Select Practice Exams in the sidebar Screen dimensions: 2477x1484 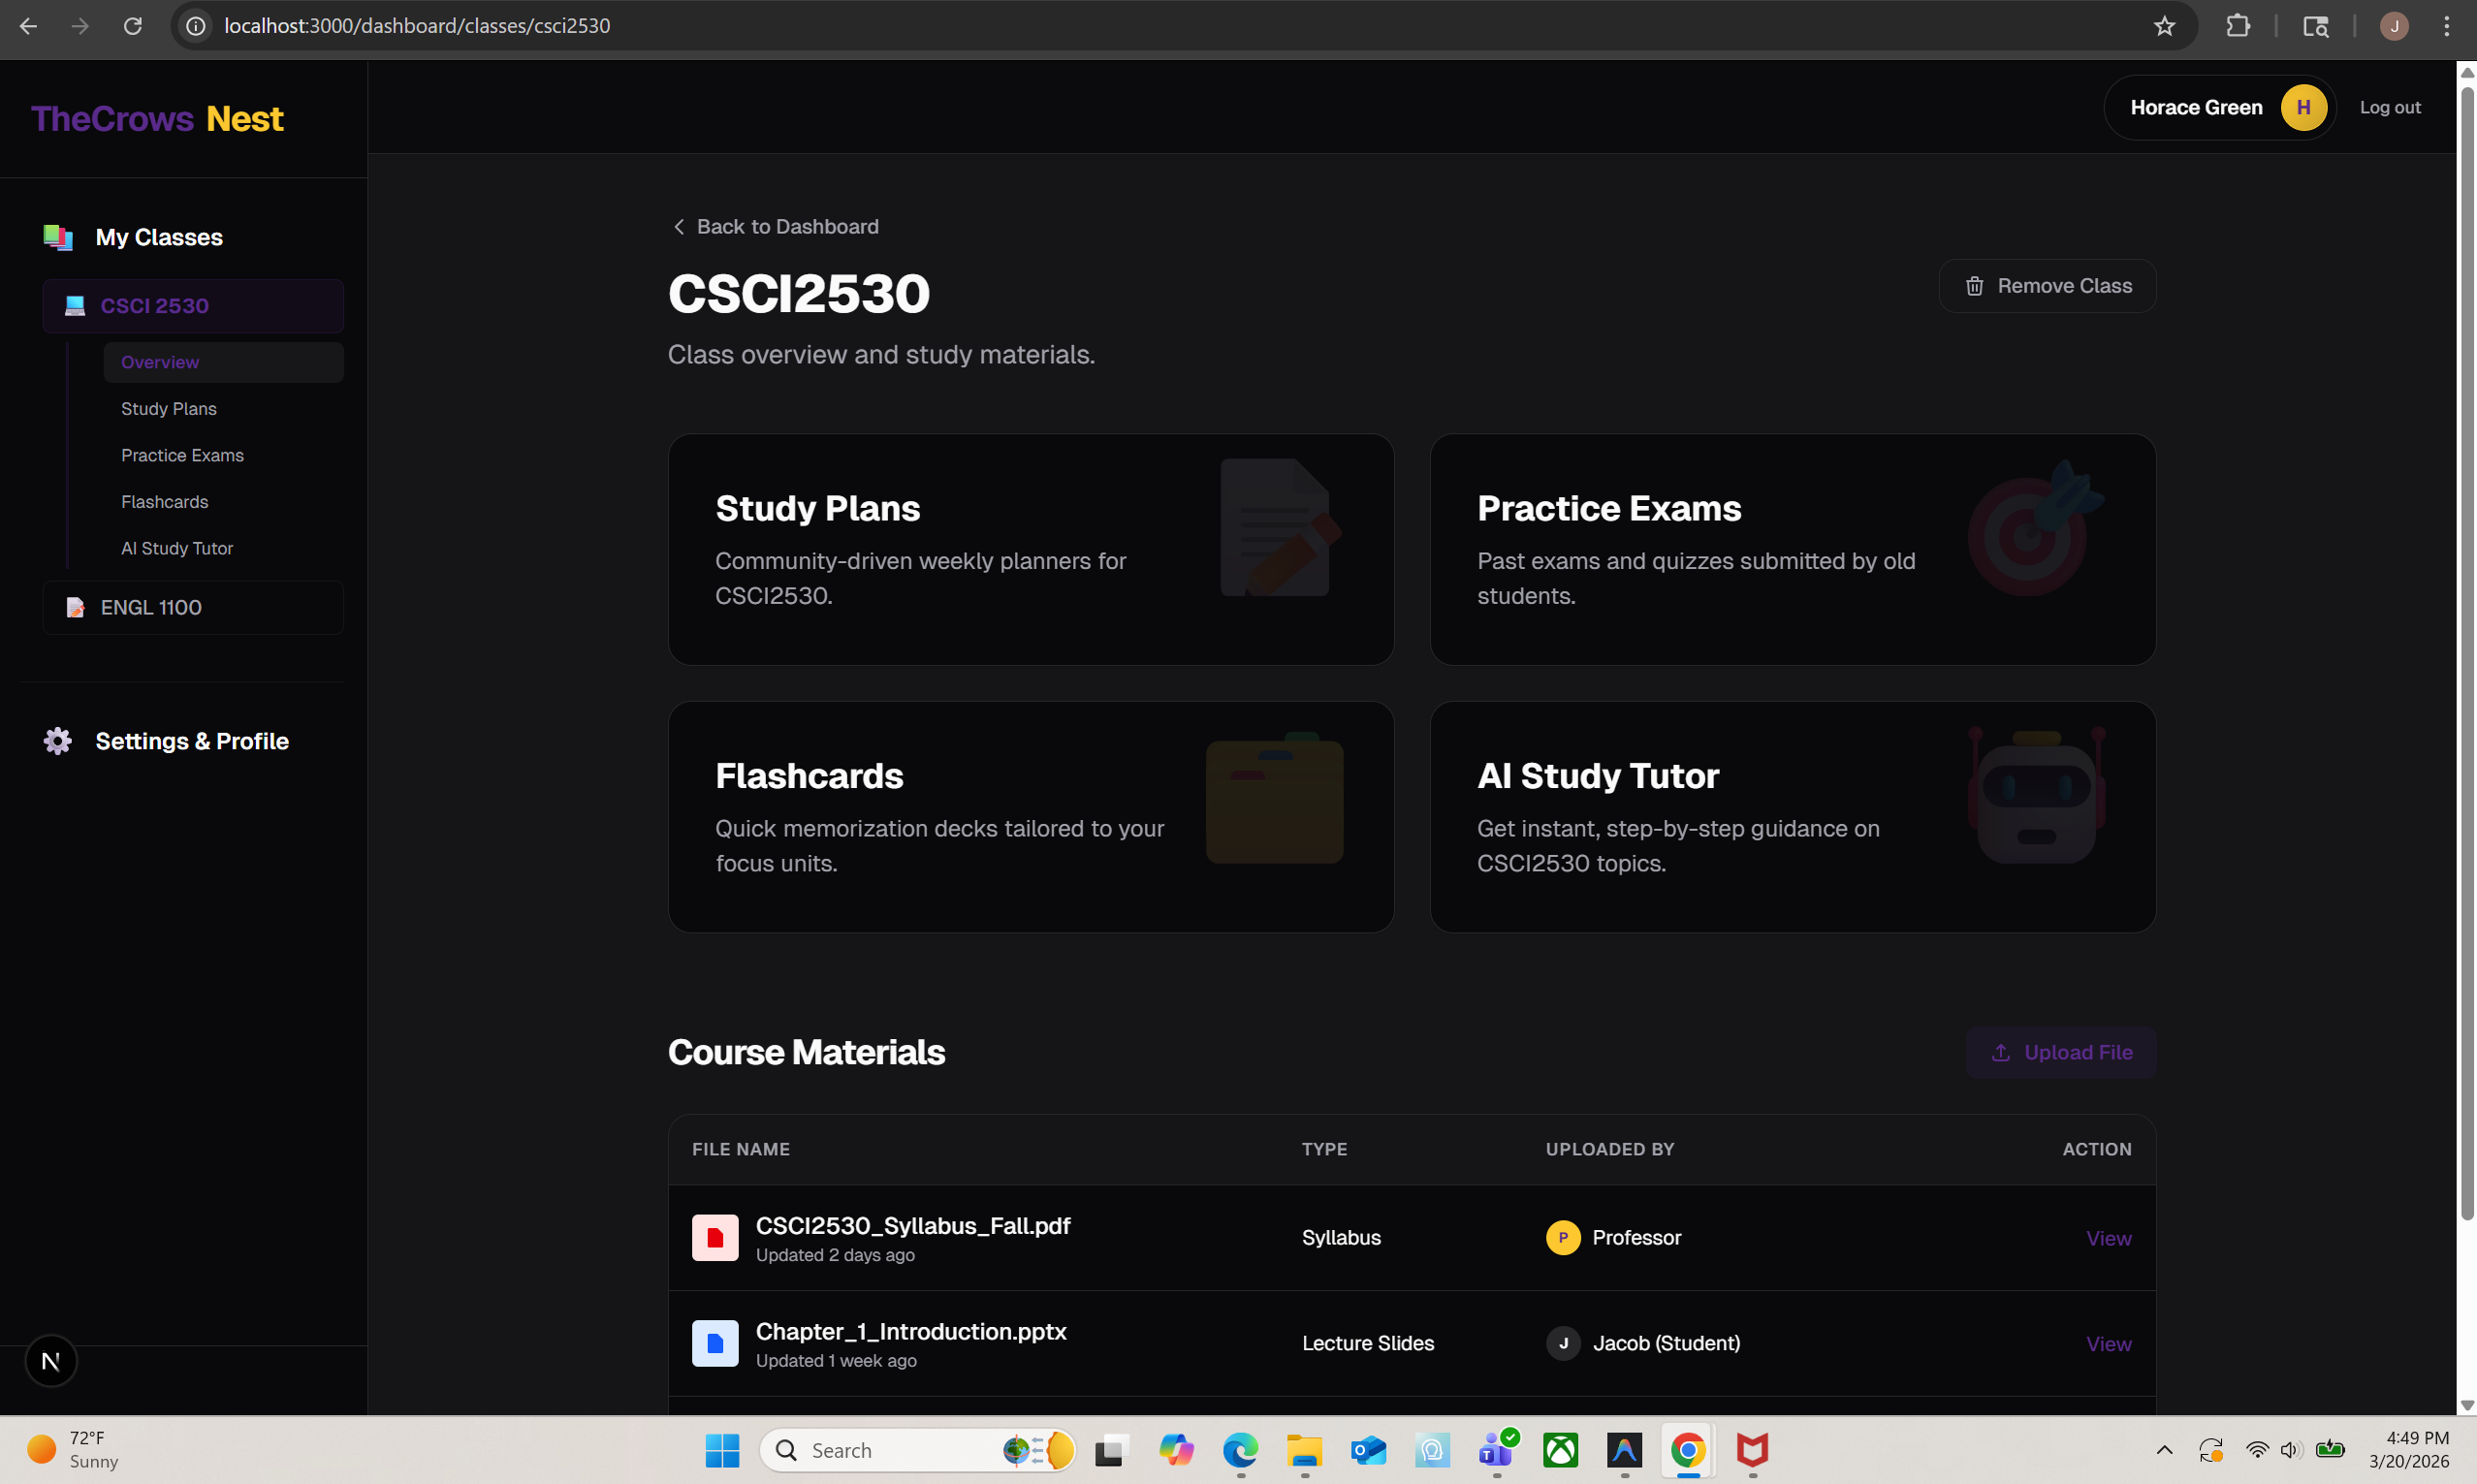(182, 455)
